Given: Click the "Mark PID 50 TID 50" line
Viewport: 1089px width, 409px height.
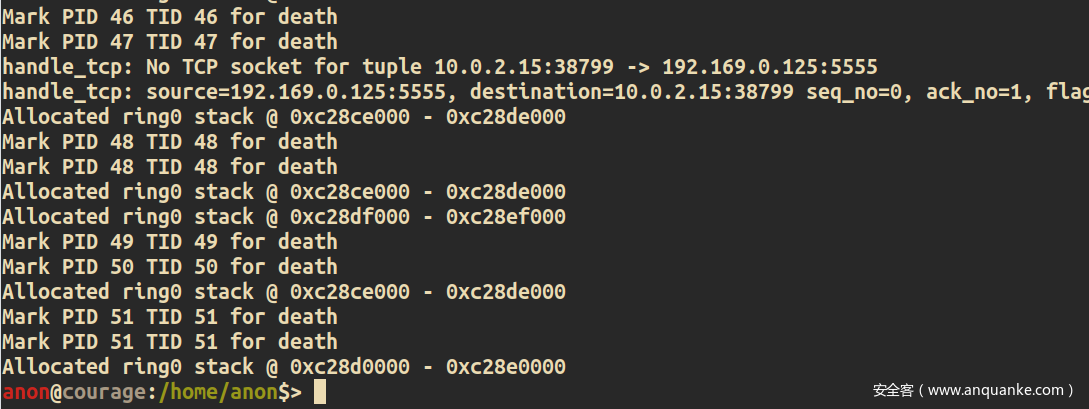Looking at the screenshot, I should 169,266.
